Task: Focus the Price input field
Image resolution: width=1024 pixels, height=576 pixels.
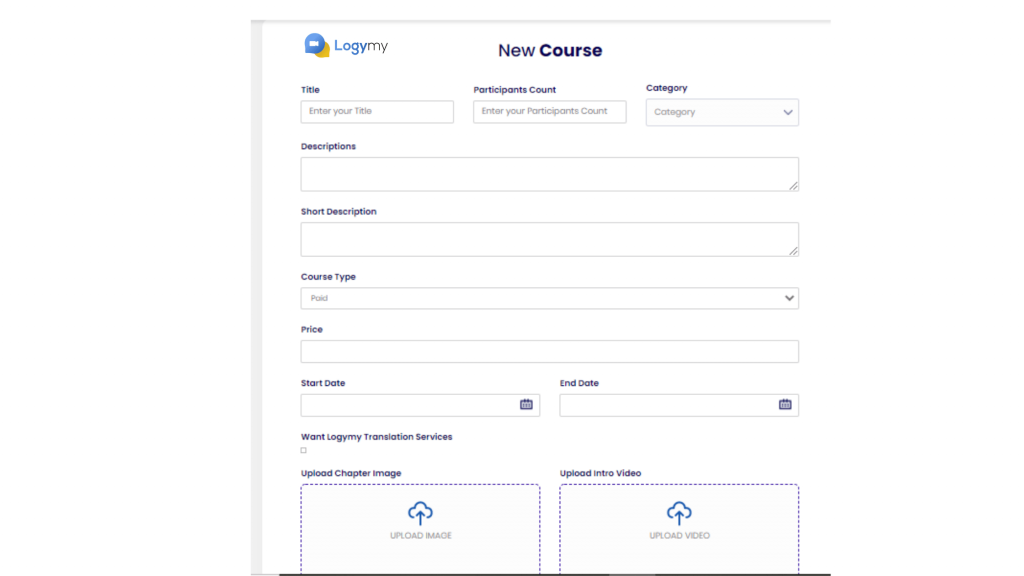Action: point(550,351)
